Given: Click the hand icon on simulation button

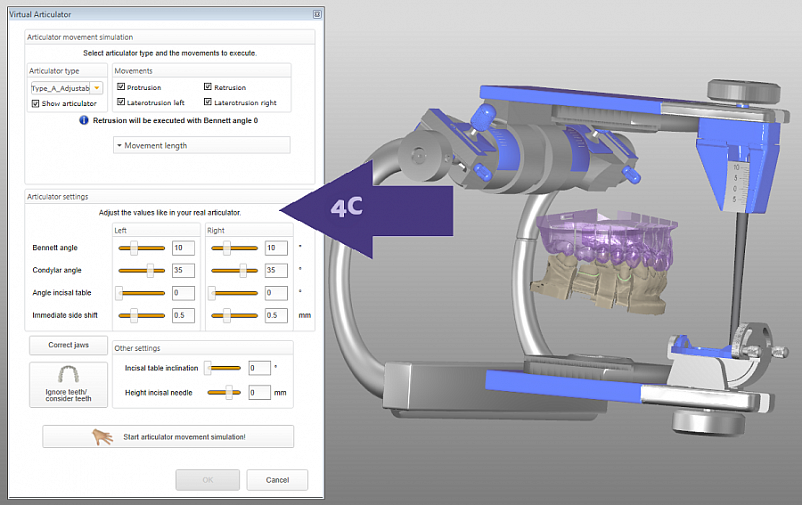Looking at the screenshot, I should tap(102, 436).
